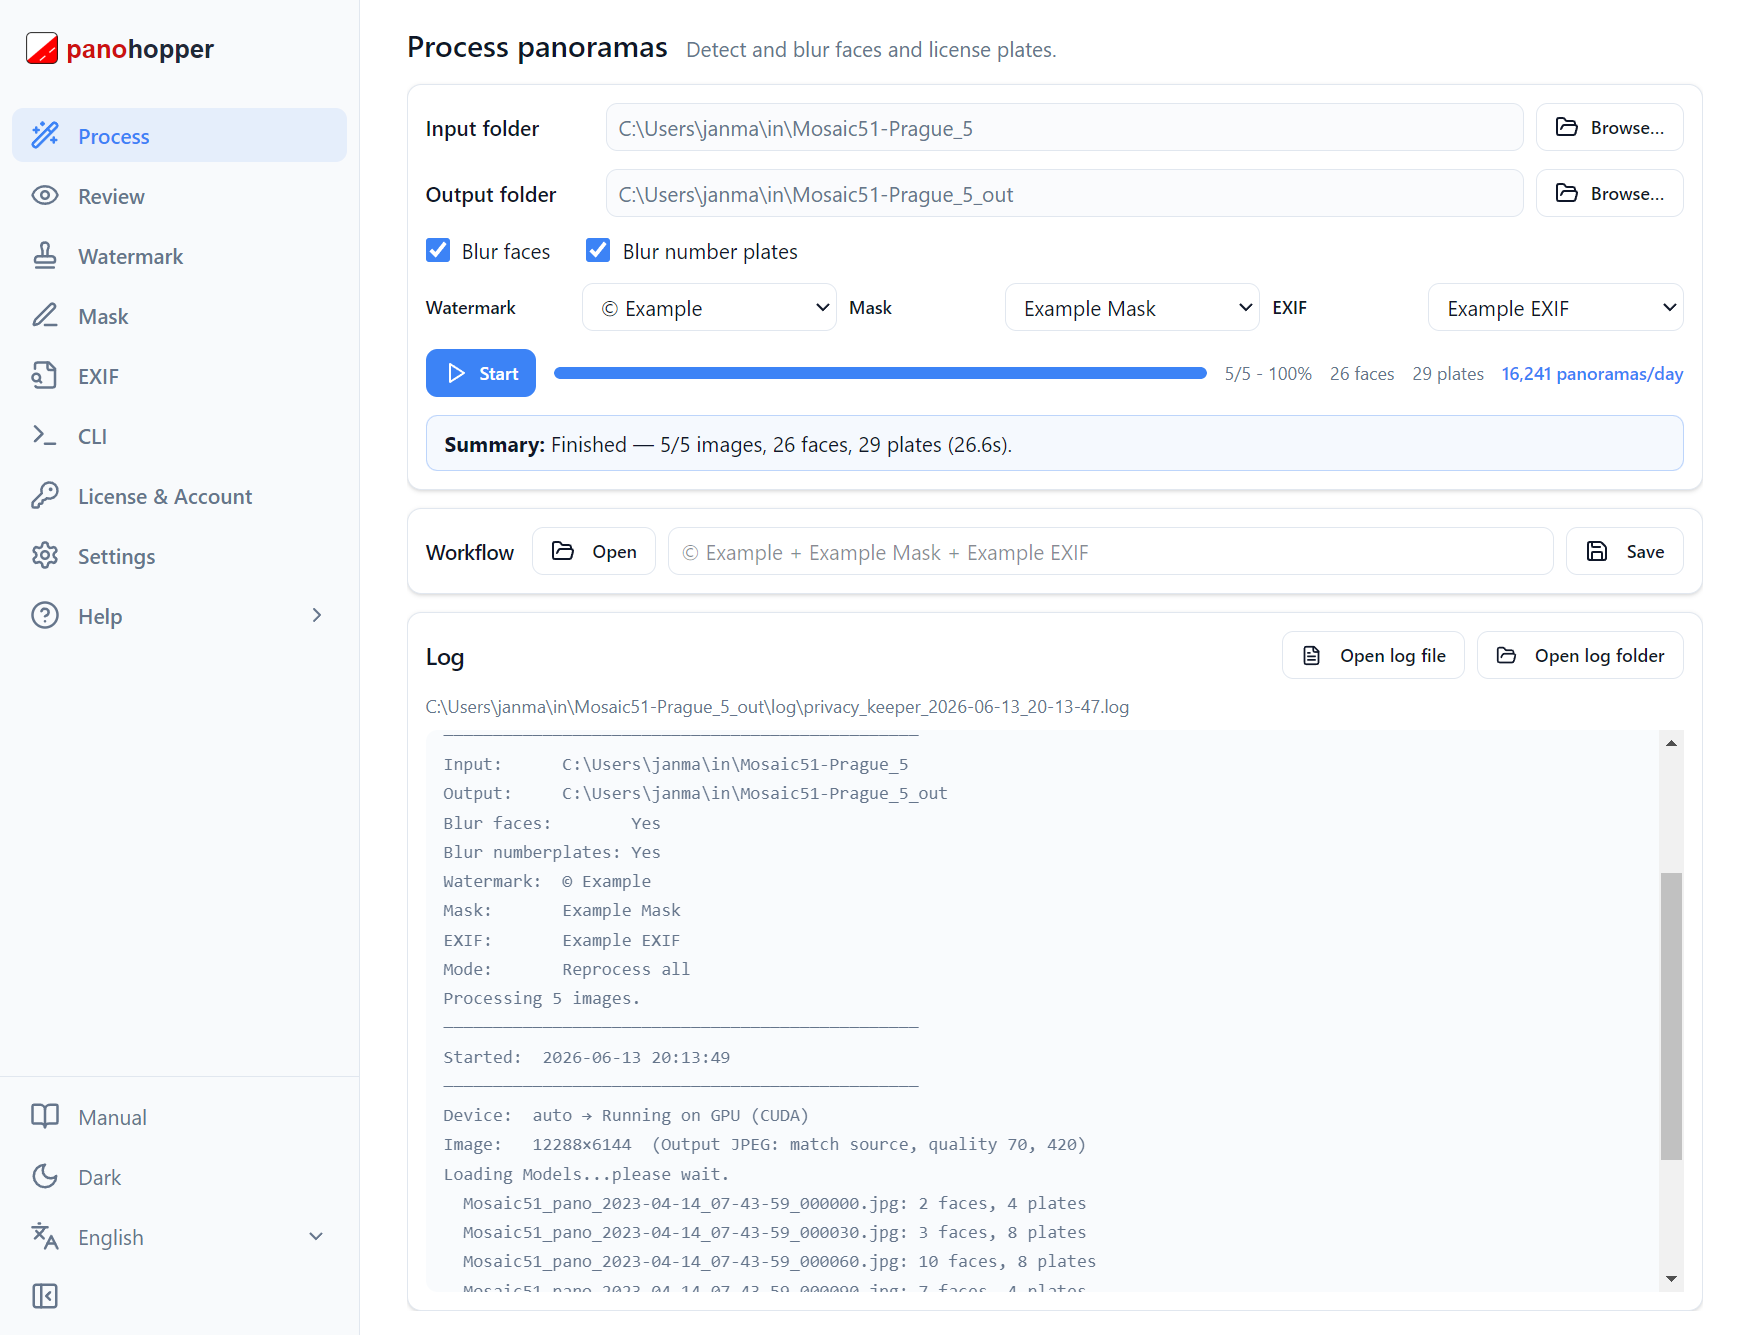Open the Watermark section
Screen dimensions: 1749x1335
click(x=179, y=255)
